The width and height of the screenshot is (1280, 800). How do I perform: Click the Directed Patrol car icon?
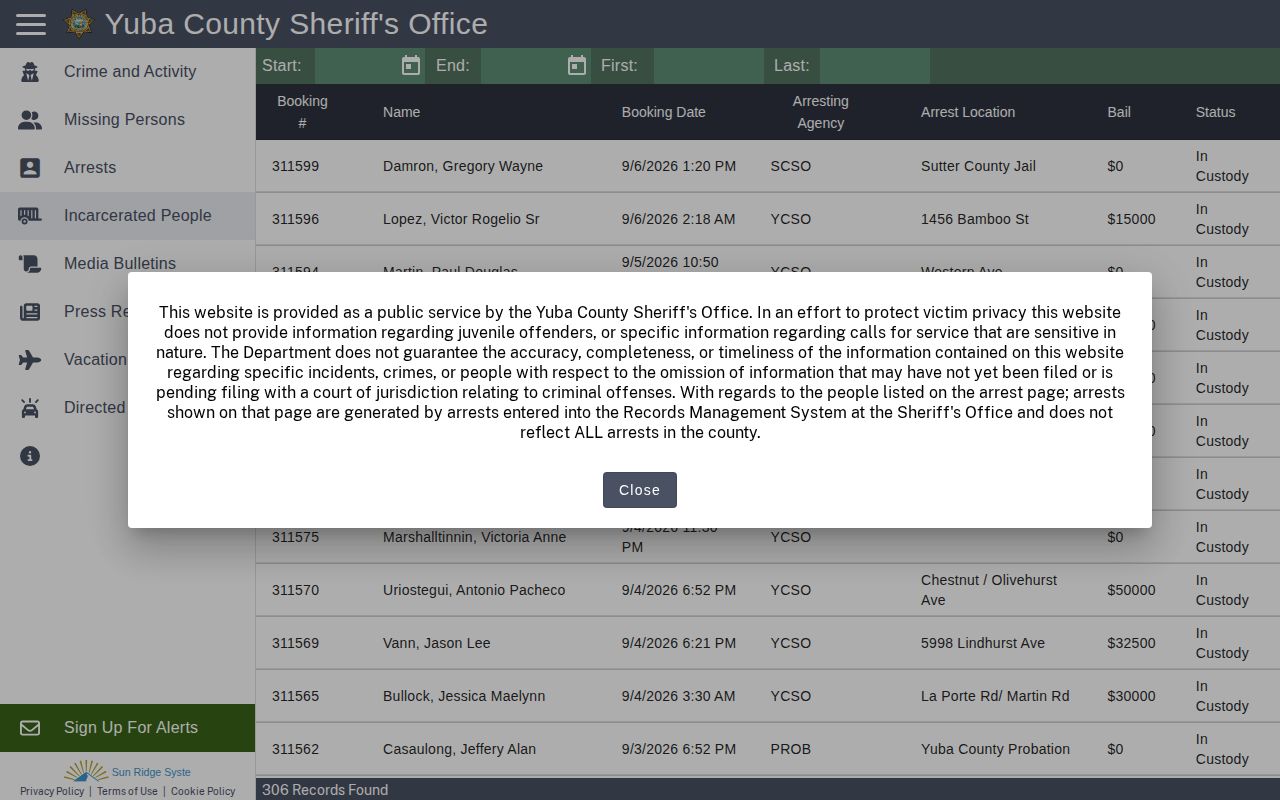coord(30,408)
